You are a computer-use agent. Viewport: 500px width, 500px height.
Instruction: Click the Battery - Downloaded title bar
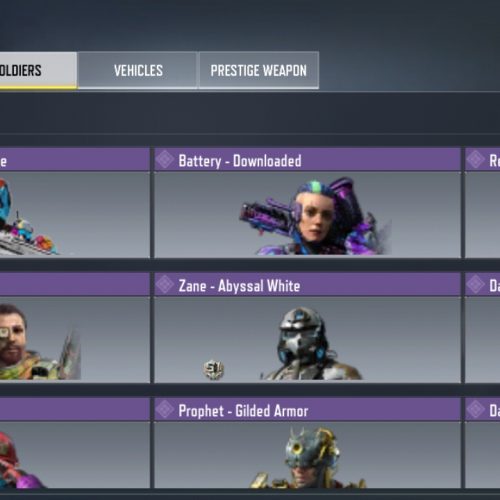(307, 160)
